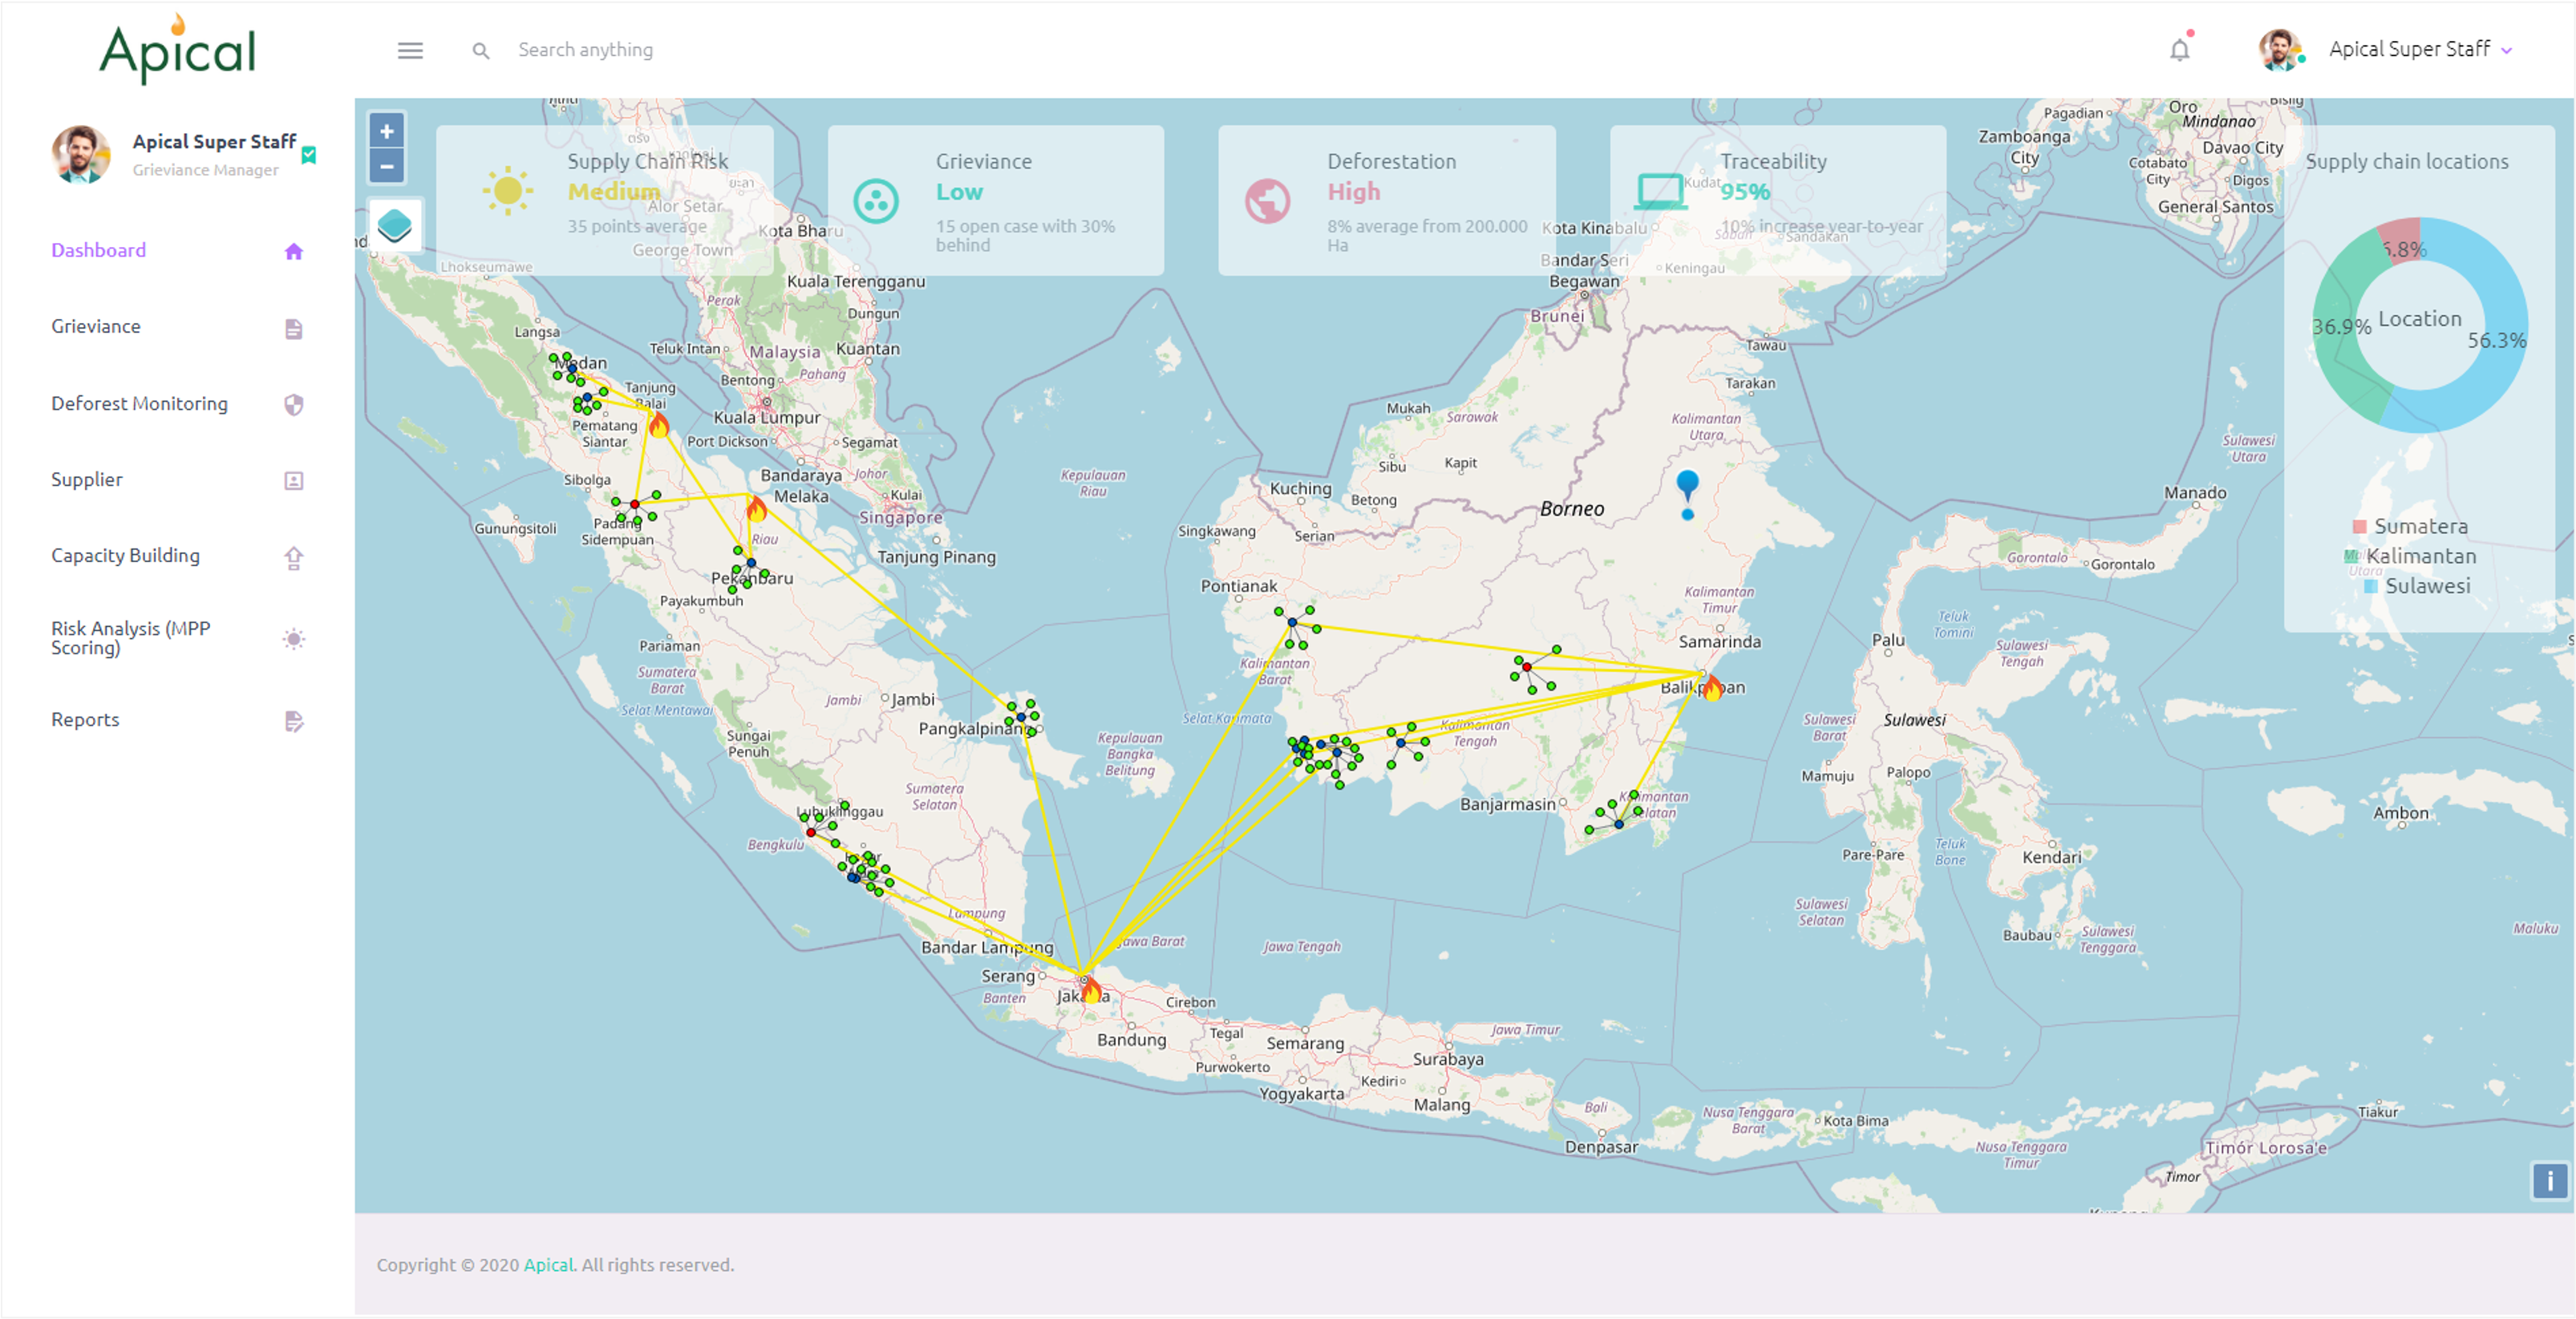Click the notification bell

point(2180,49)
